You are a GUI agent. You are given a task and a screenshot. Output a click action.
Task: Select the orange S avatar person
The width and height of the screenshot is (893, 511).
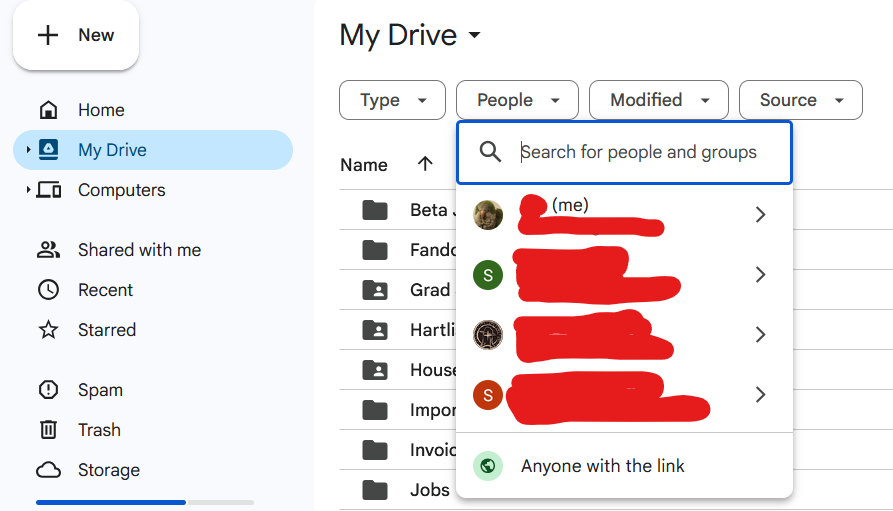coord(625,395)
